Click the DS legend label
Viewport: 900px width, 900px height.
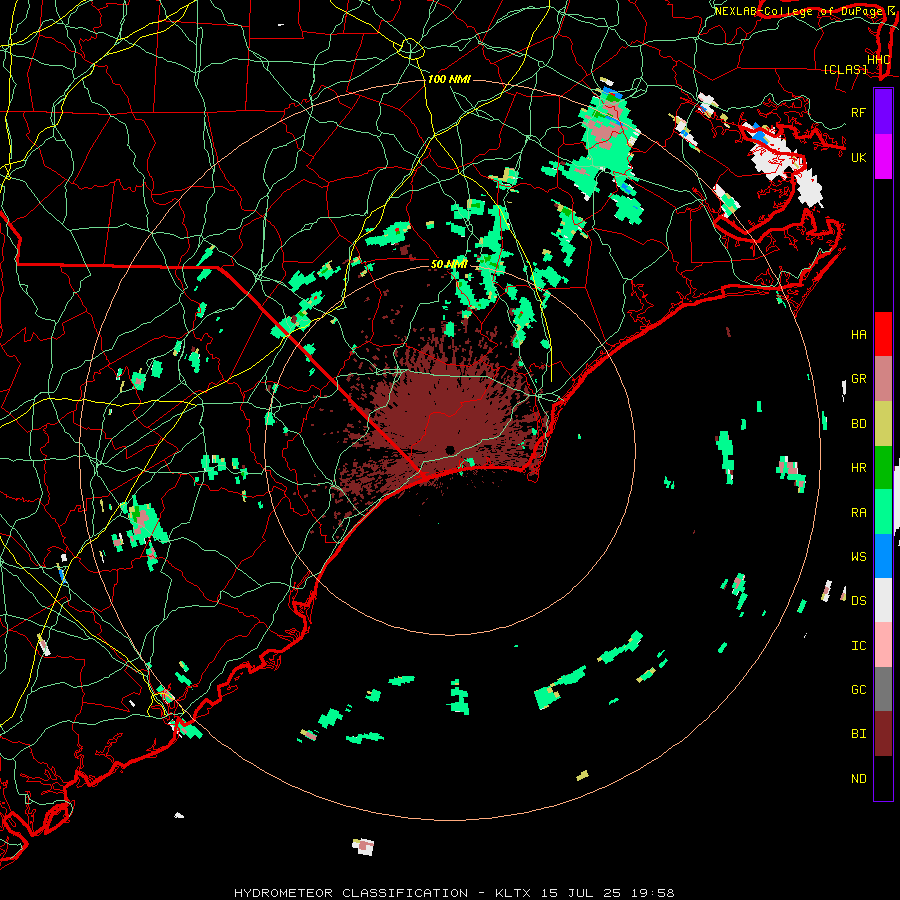coord(858,600)
